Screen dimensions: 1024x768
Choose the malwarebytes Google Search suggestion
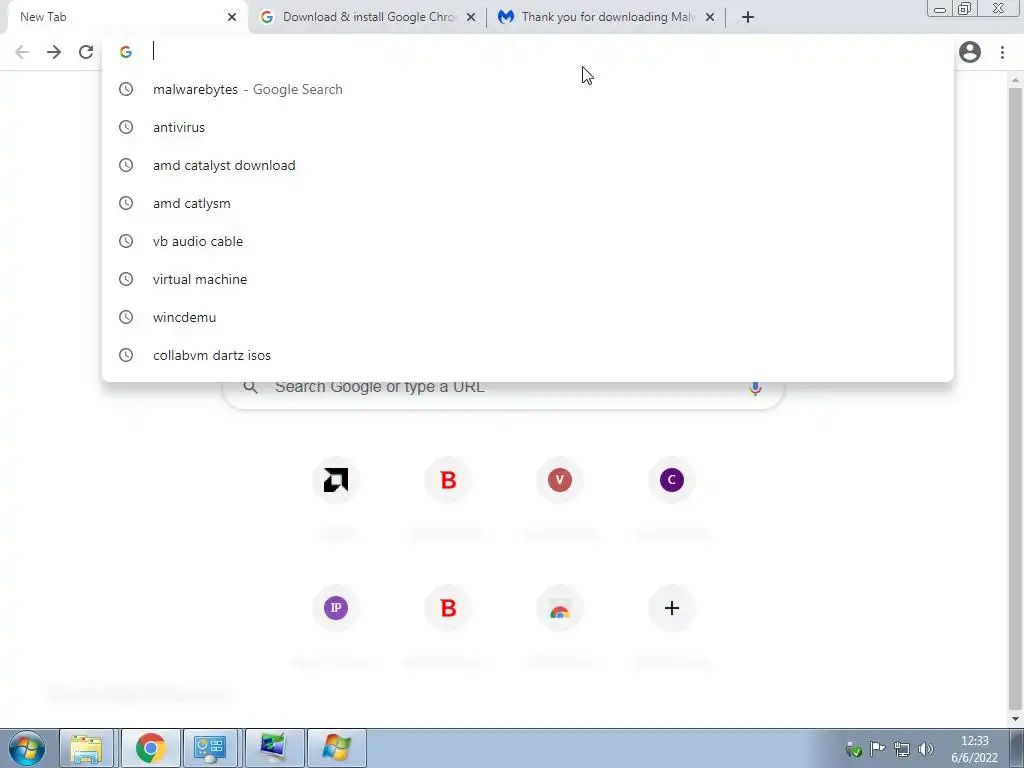click(x=528, y=89)
